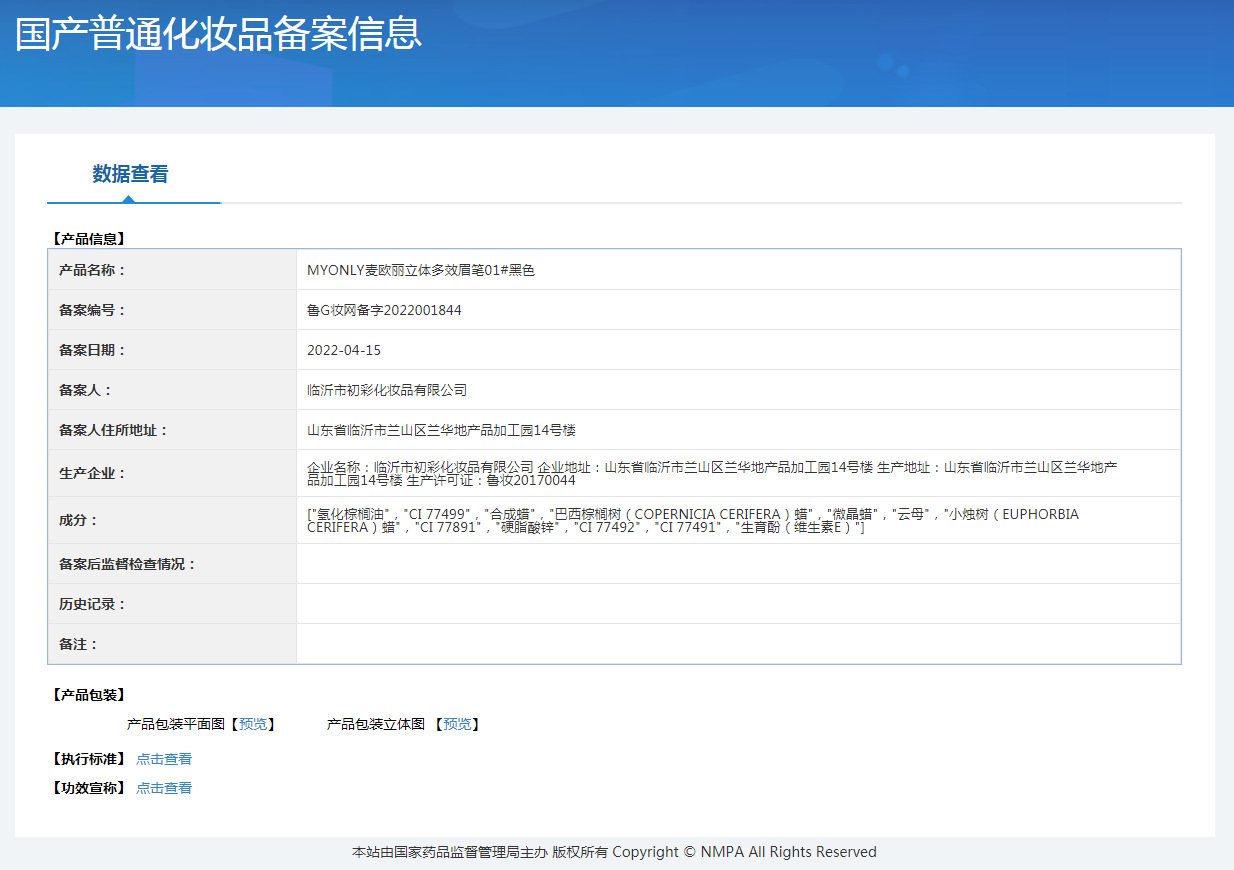Select filing number 鲁G妆网备字2022001844
This screenshot has height=870, width=1234.
pyautogui.click(x=384, y=310)
